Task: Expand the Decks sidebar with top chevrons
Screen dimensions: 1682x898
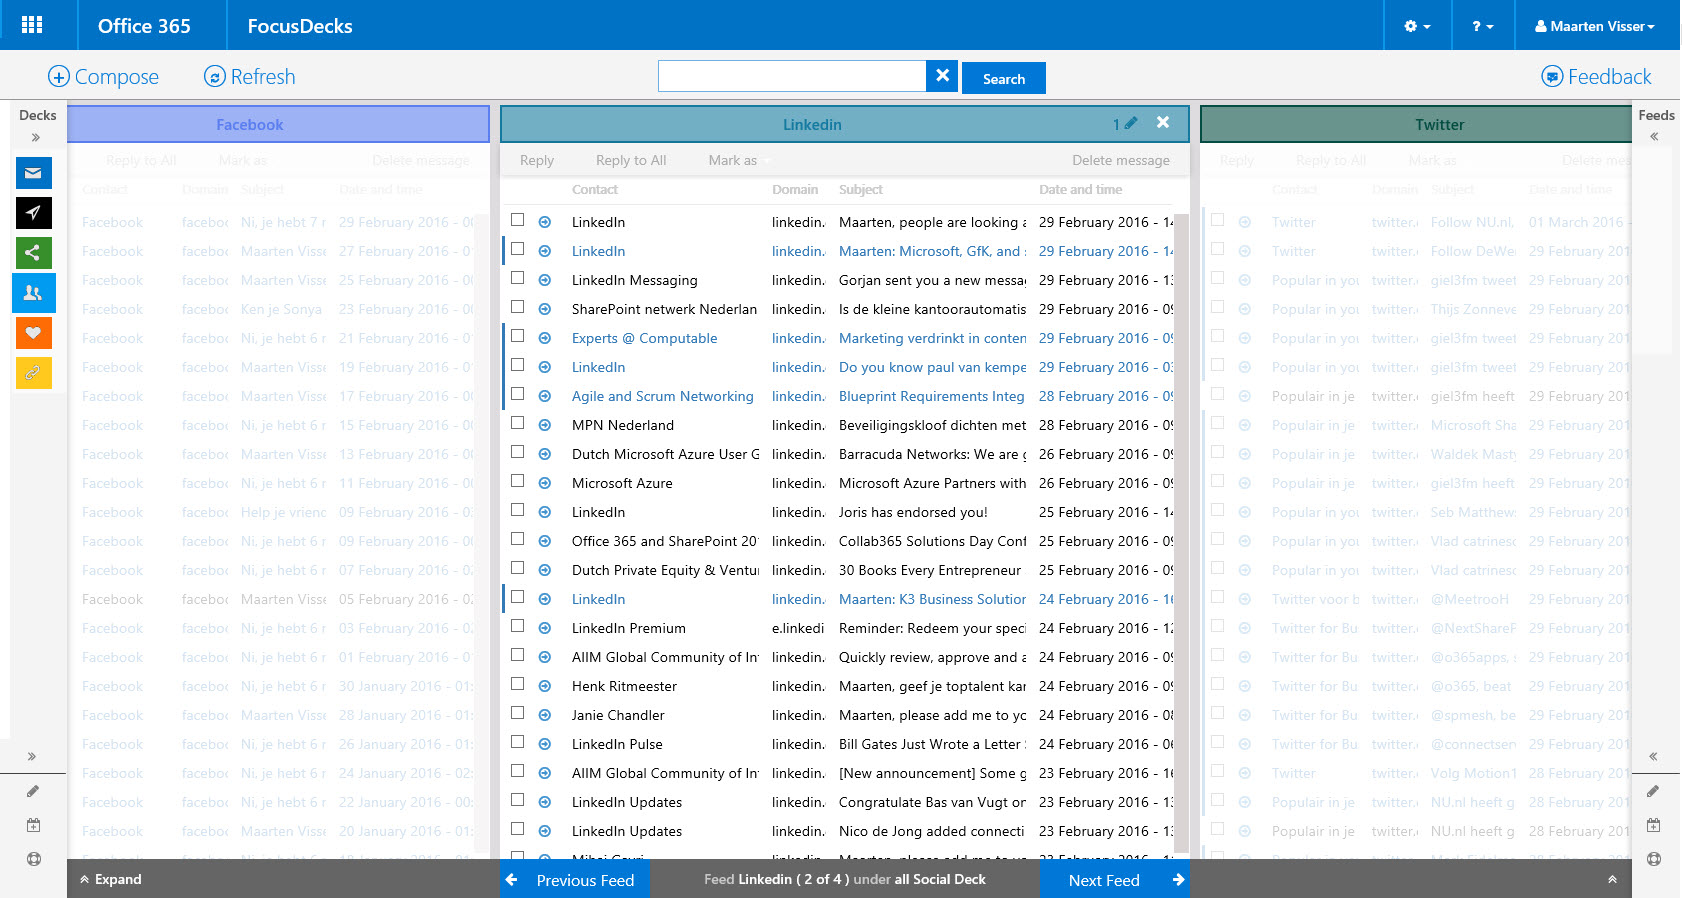Action: [x=36, y=138]
